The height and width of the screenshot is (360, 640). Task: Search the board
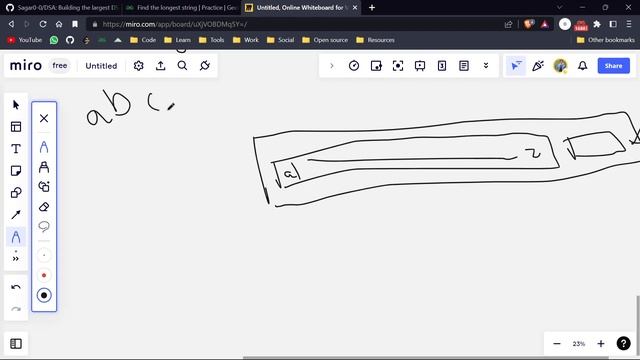(x=182, y=66)
